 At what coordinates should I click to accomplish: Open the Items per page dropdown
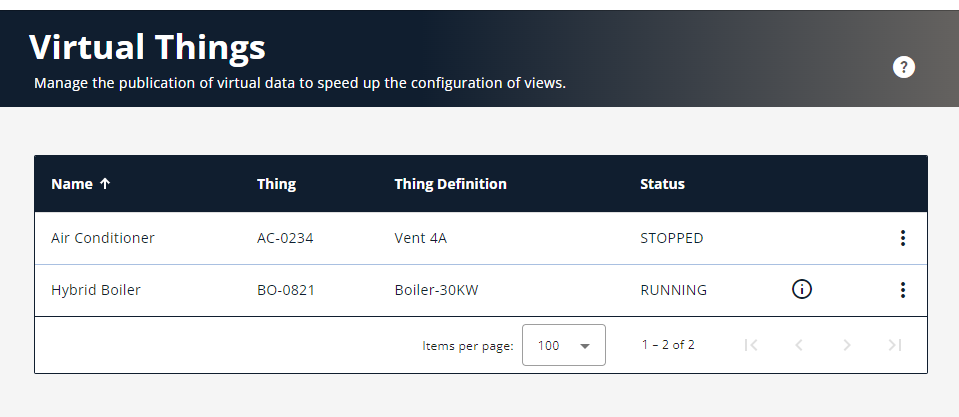[564, 345]
